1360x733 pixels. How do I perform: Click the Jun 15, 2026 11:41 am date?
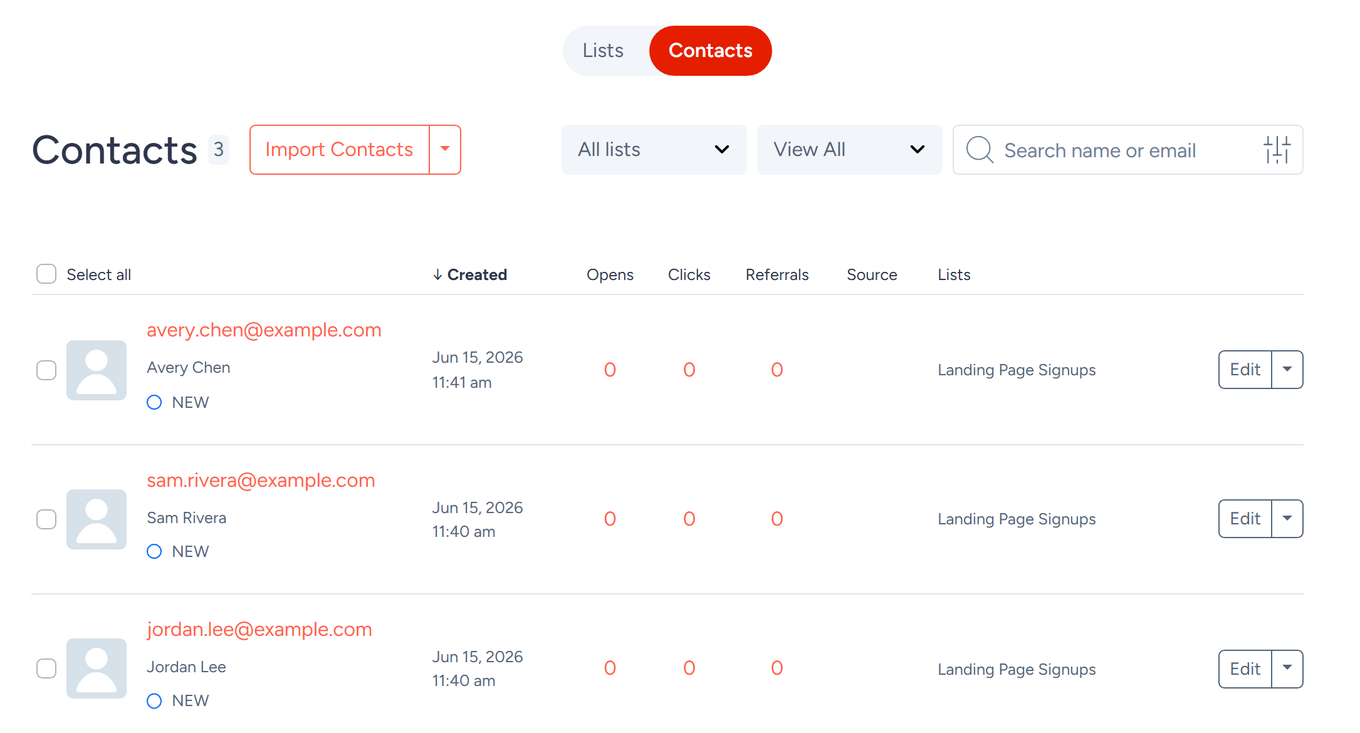click(x=477, y=370)
